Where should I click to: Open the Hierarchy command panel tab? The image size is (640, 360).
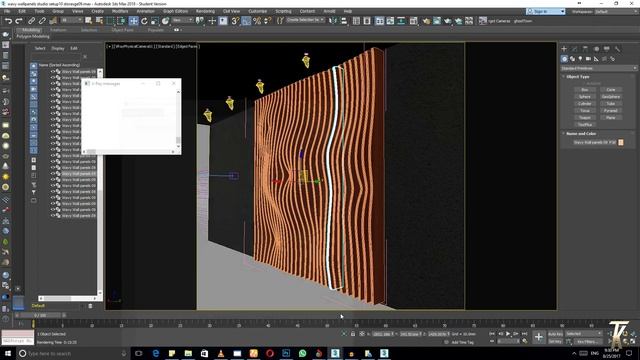[585, 49]
